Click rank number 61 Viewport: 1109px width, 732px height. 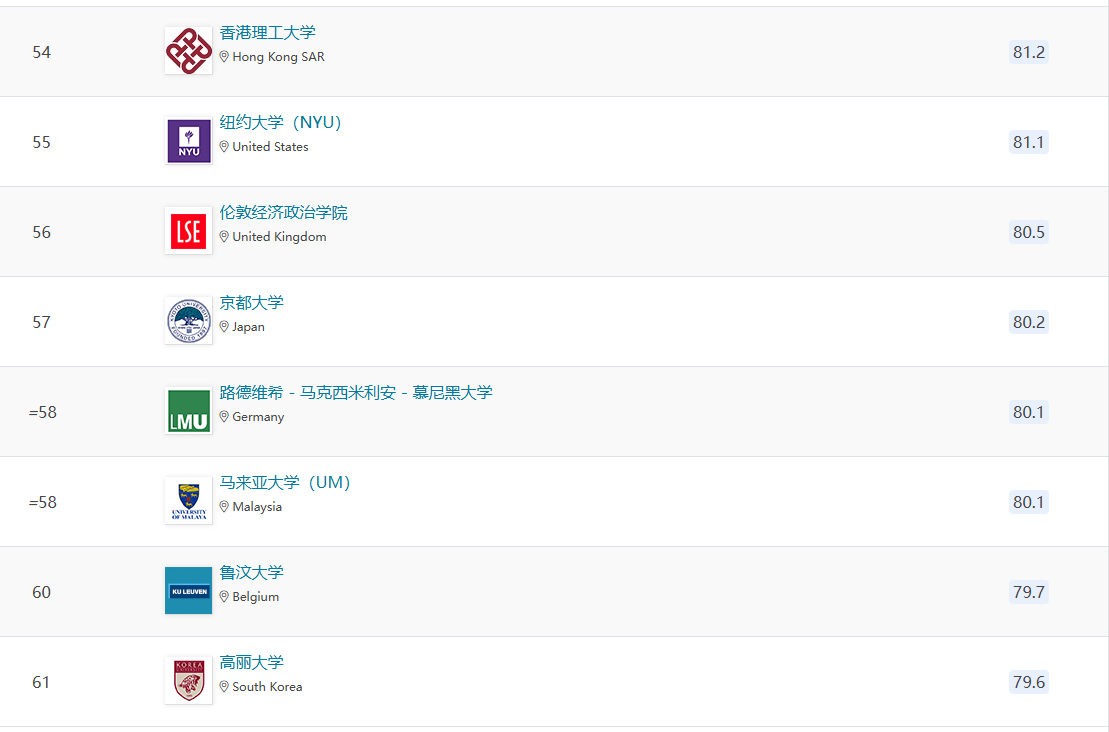click(42, 682)
